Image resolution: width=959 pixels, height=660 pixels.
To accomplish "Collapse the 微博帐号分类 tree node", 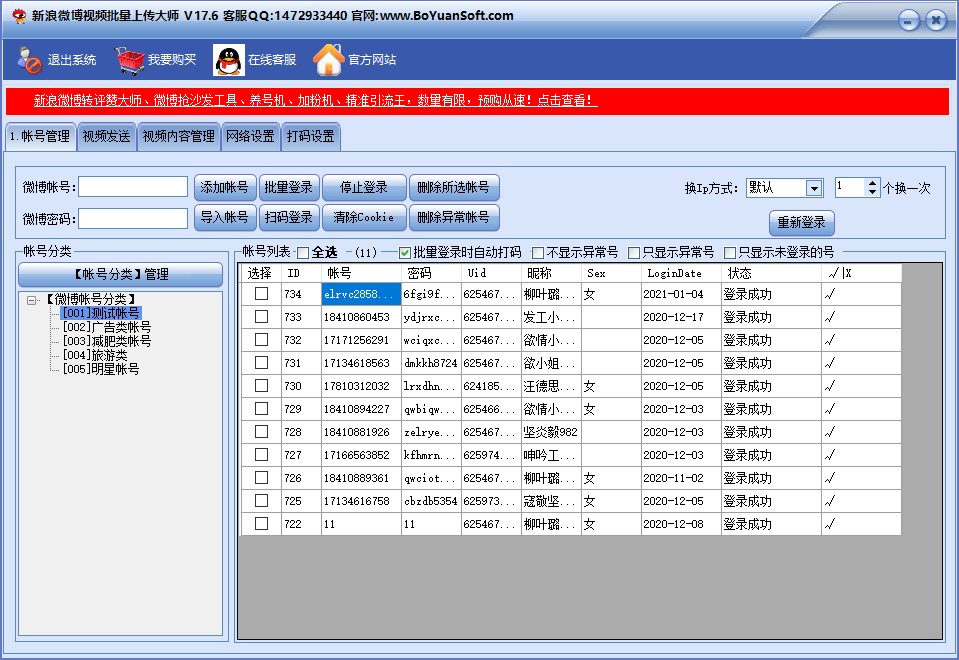I will point(31,300).
